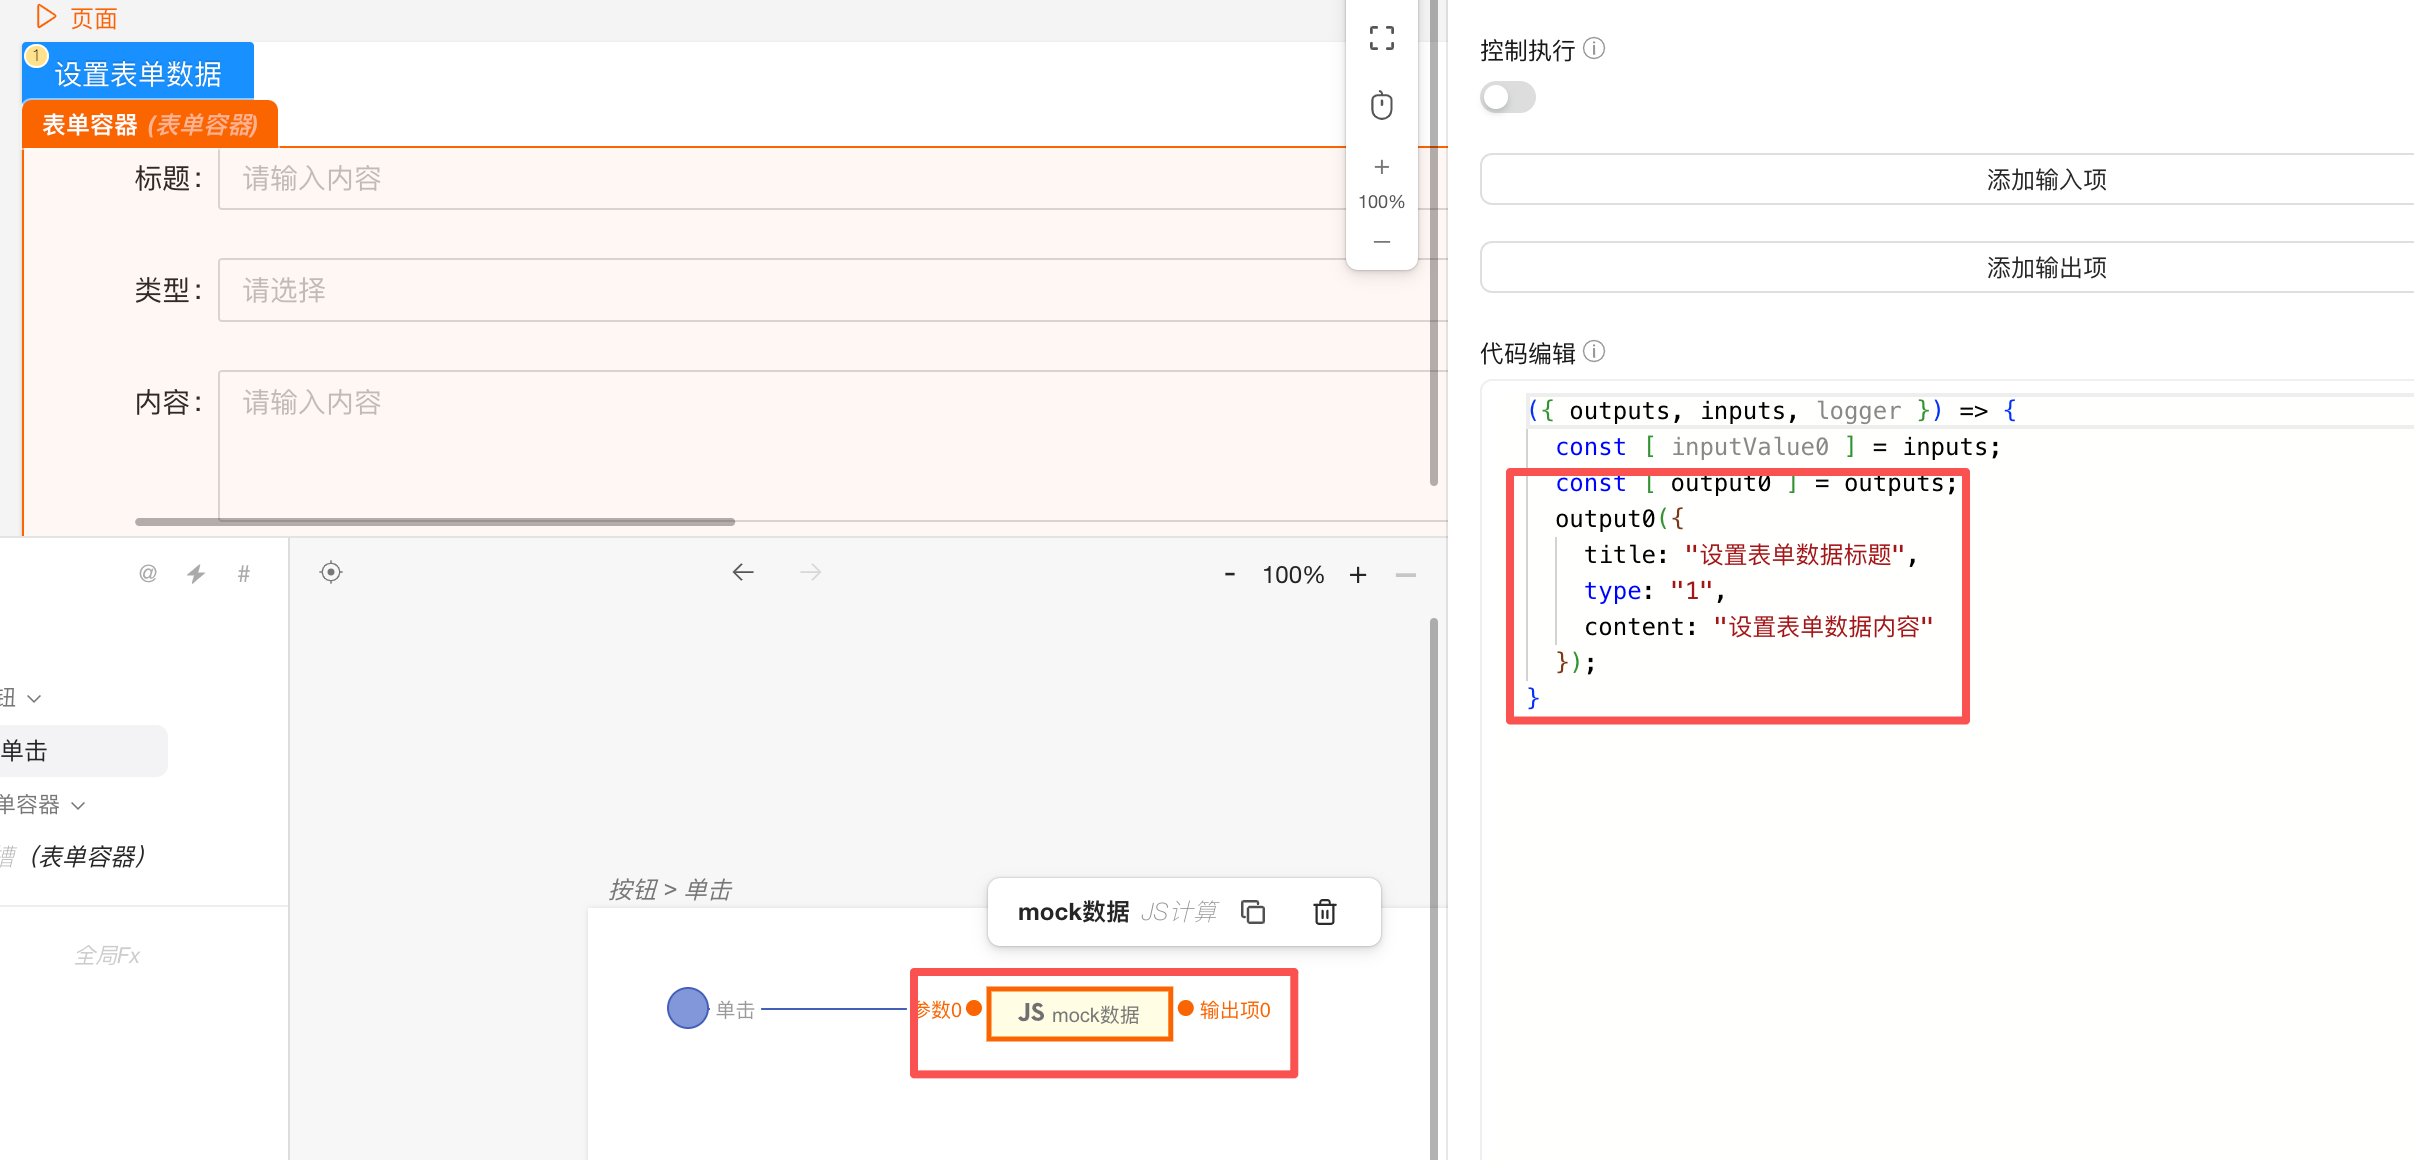Click the mouse mode icon
2414x1160 pixels.
click(x=1381, y=105)
